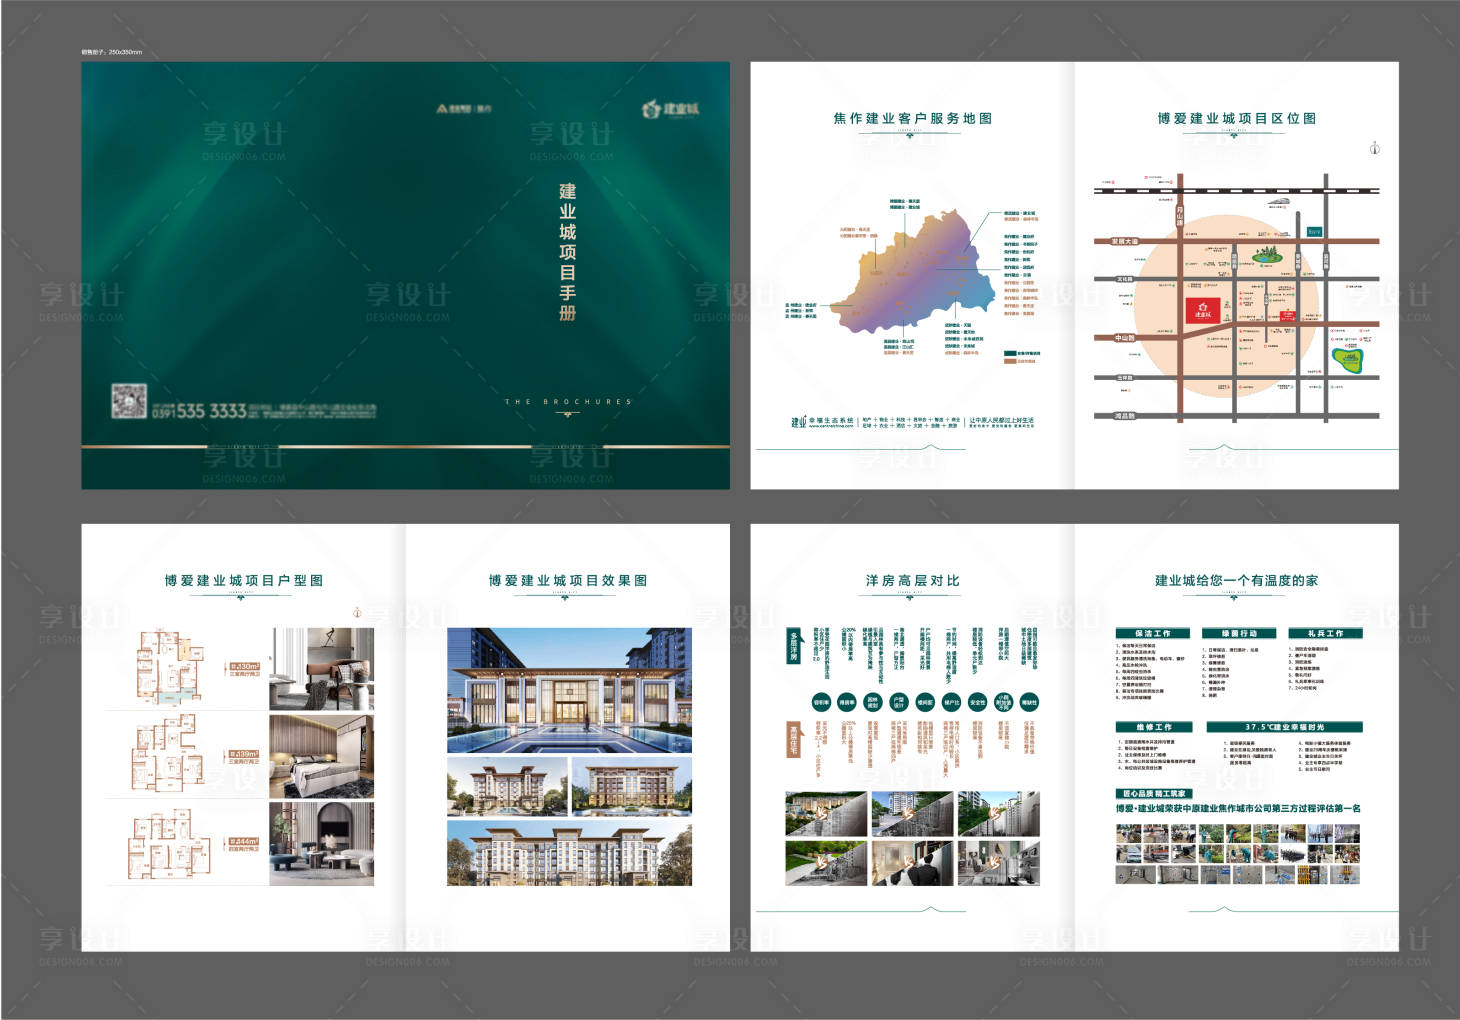
Task: Click the 建业城 gold logo on the cover
Action: pos(670,108)
